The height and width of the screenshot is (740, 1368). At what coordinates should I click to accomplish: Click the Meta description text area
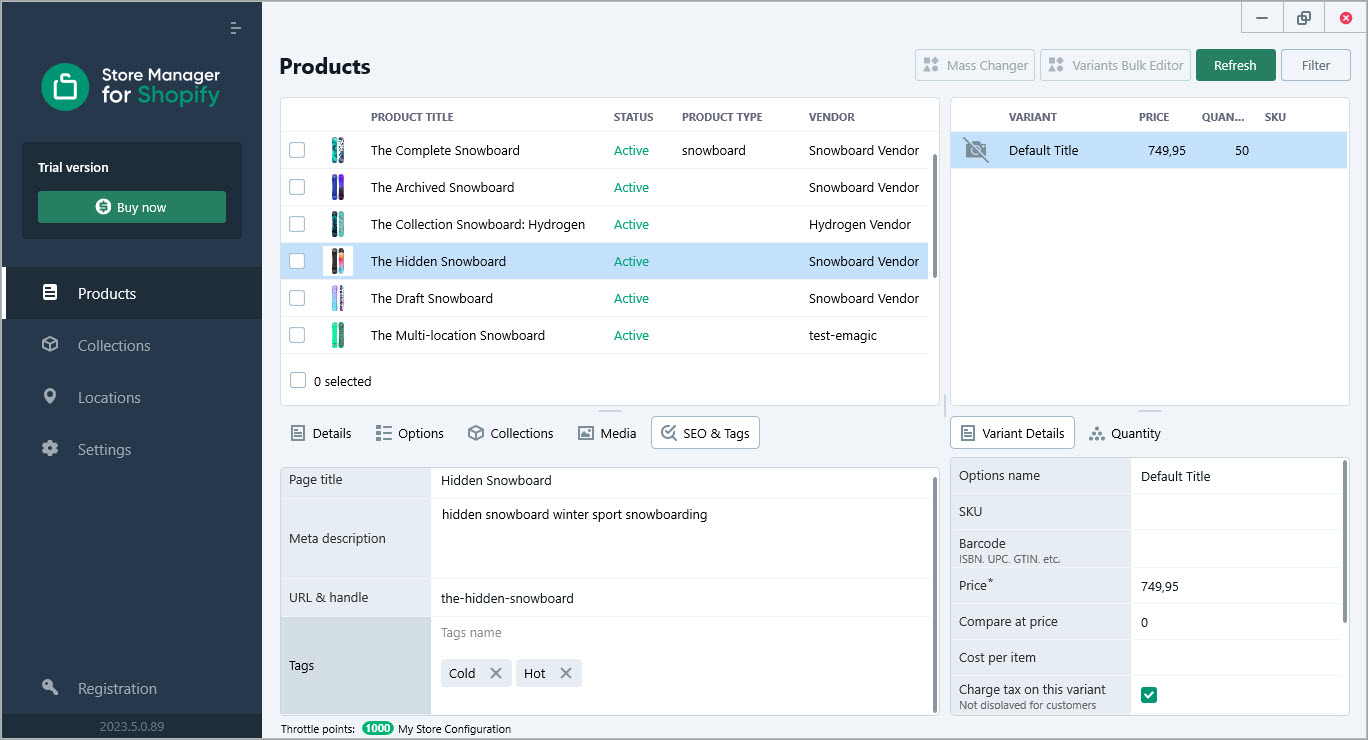[x=680, y=538]
